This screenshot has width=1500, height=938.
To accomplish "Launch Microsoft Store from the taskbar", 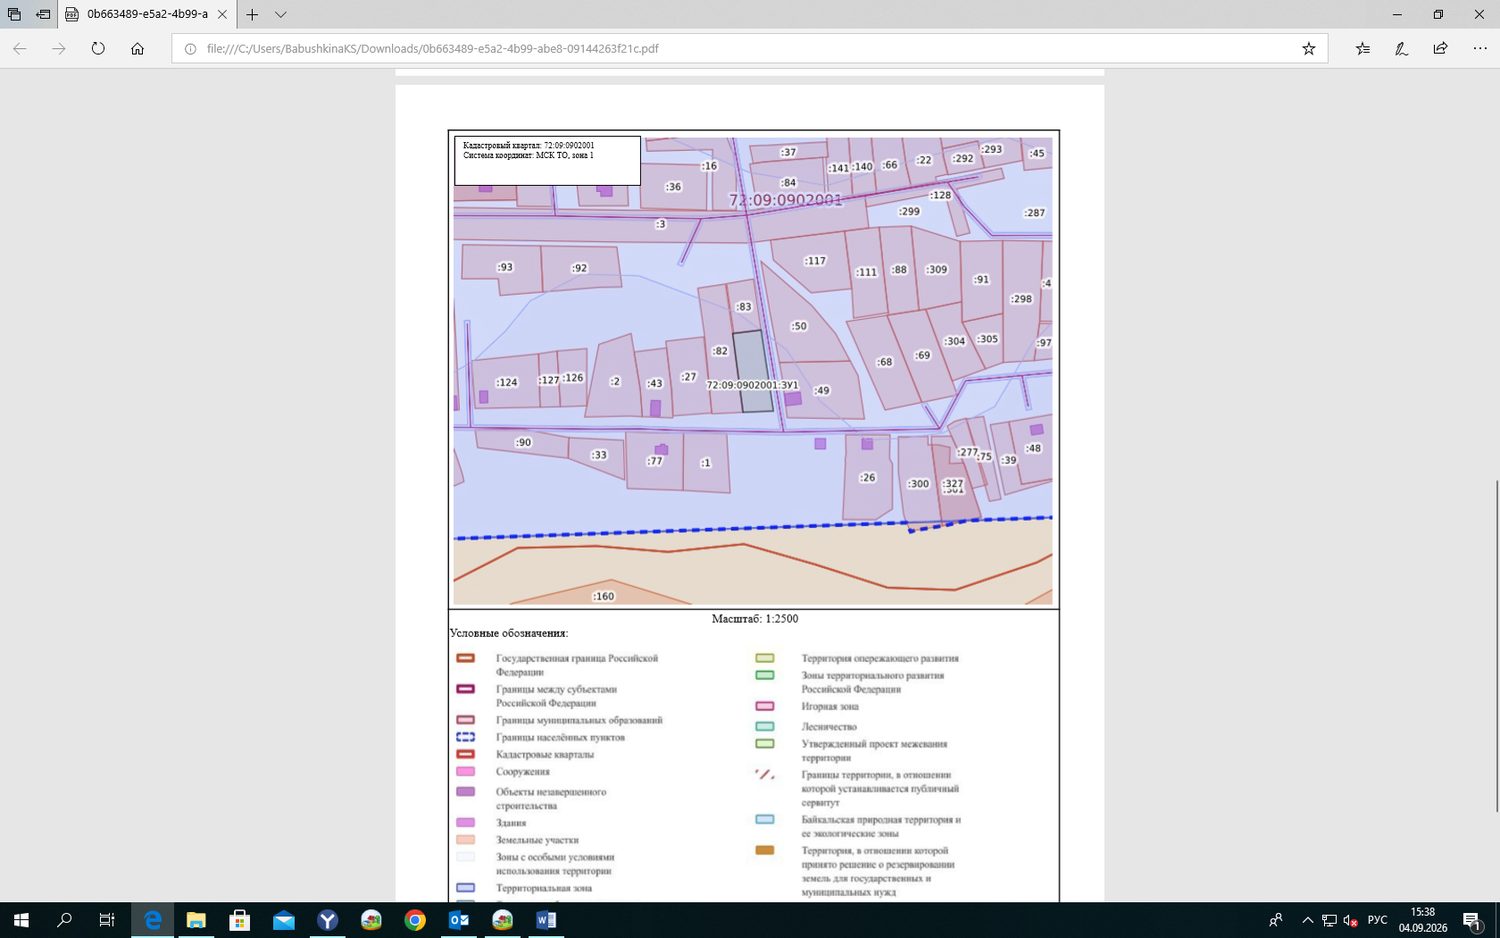I will 240,920.
